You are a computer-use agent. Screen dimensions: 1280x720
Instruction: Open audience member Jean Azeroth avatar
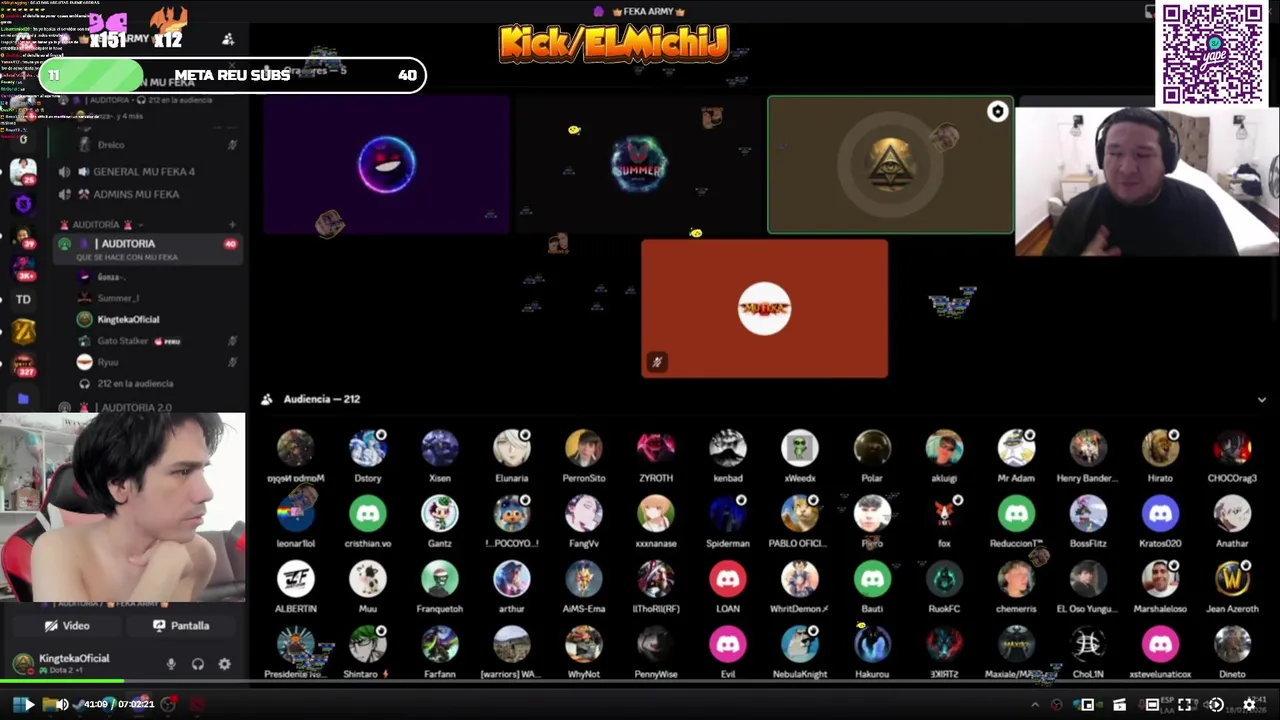pyautogui.click(x=1232, y=580)
